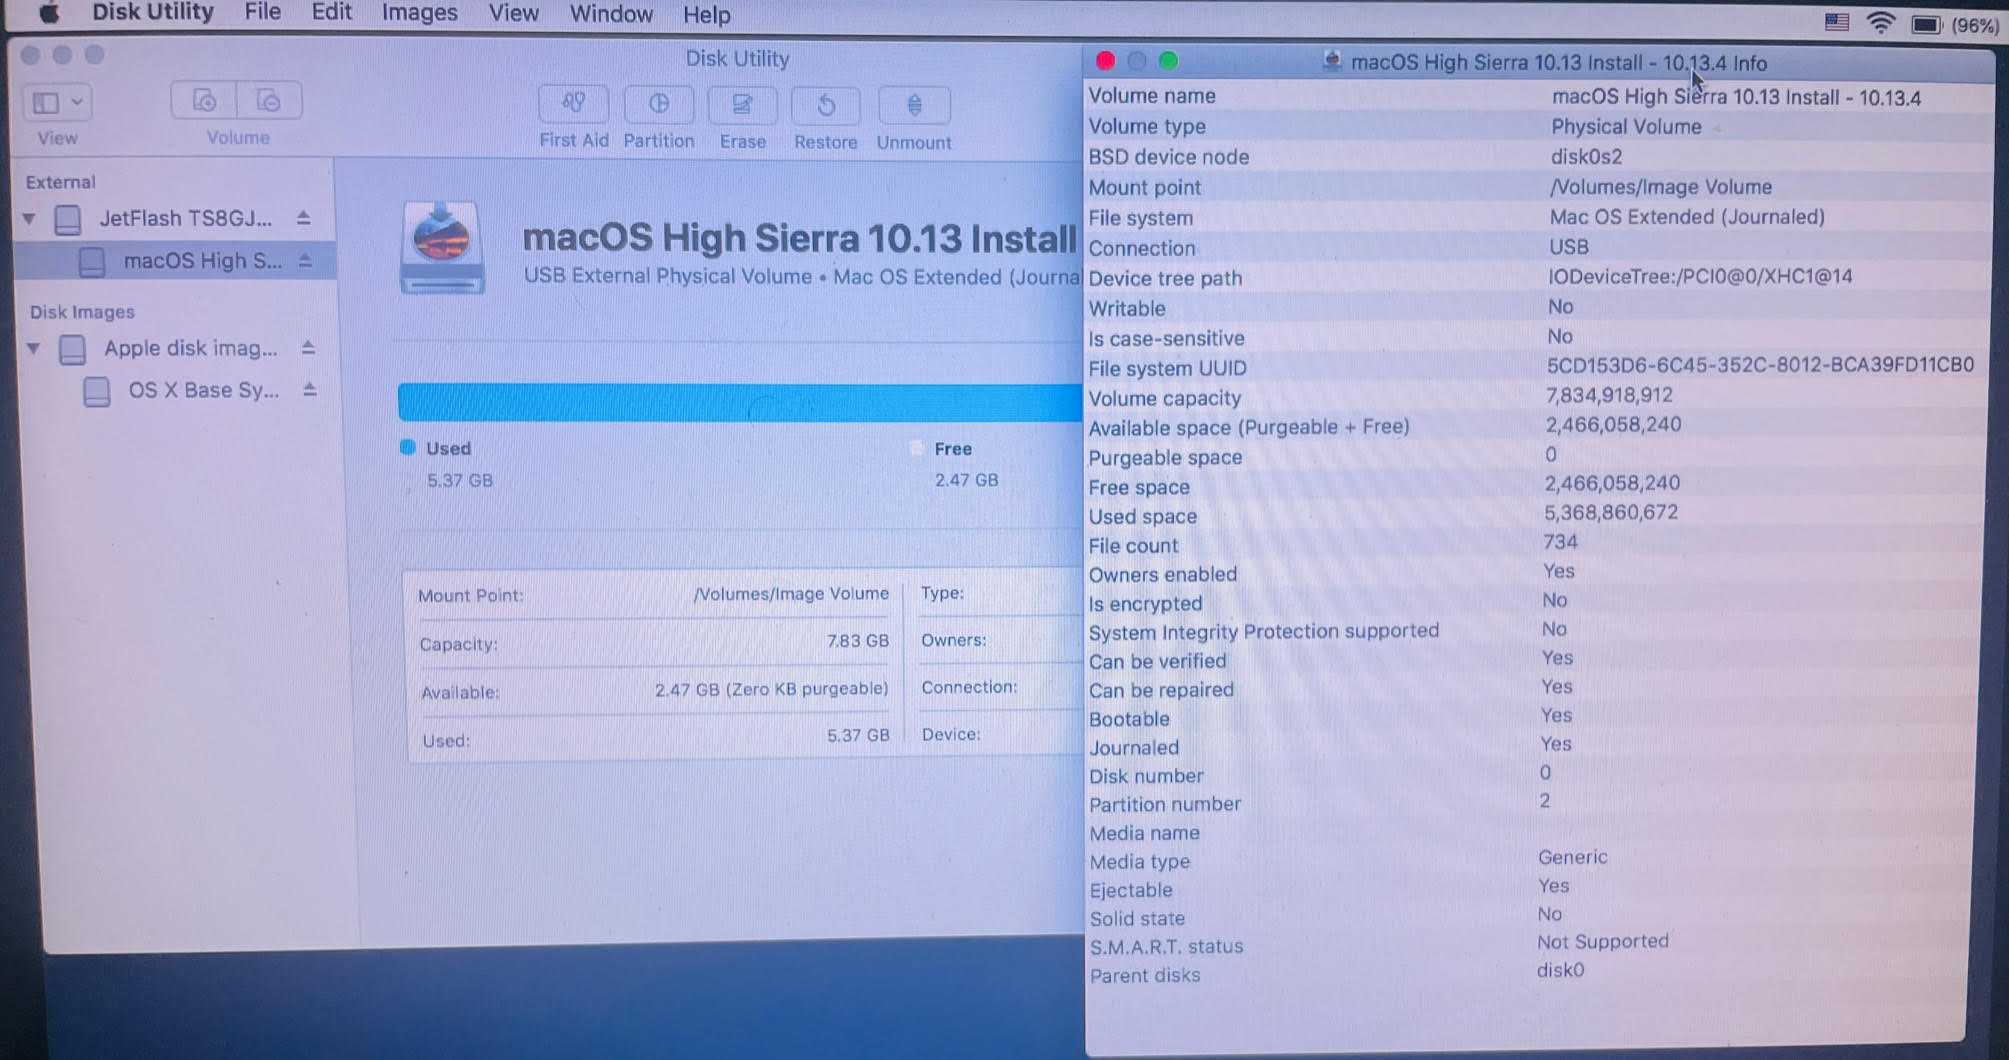The height and width of the screenshot is (1060, 2009).
Task: Click the Restore toolbar icon
Action: (x=826, y=105)
